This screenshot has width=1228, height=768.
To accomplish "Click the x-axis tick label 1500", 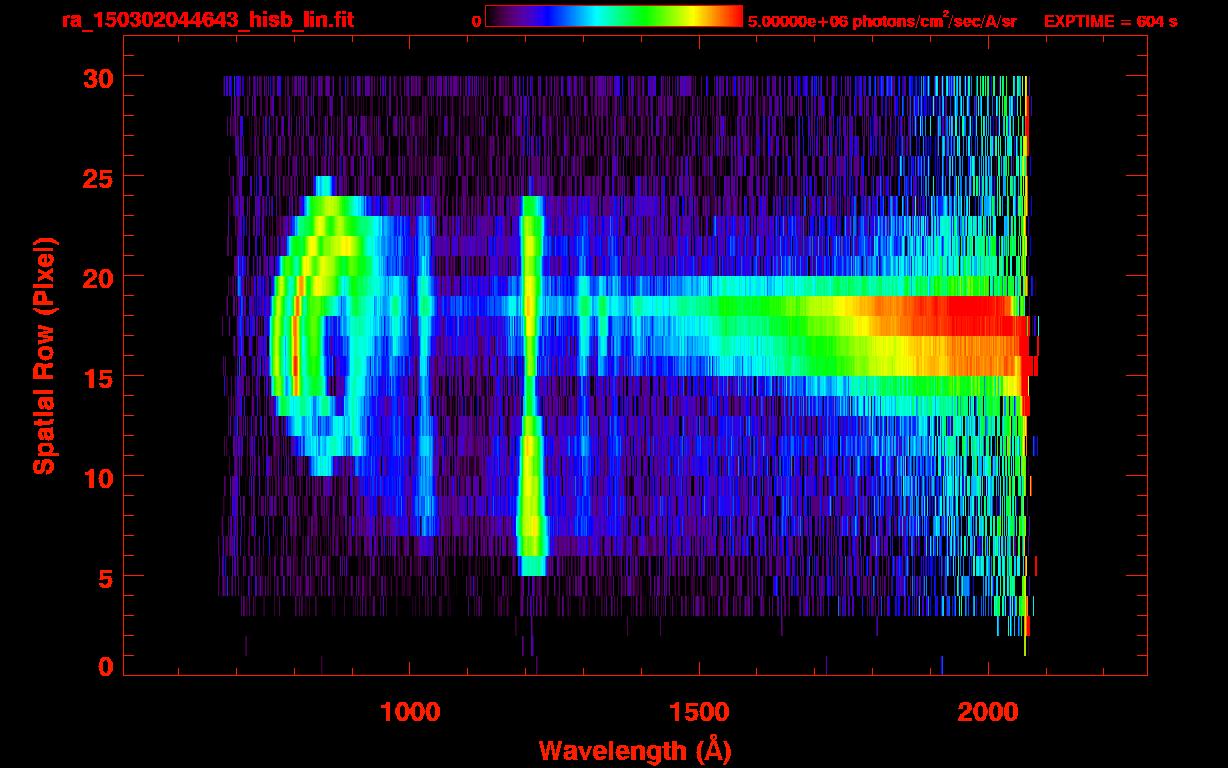I will point(699,712).
